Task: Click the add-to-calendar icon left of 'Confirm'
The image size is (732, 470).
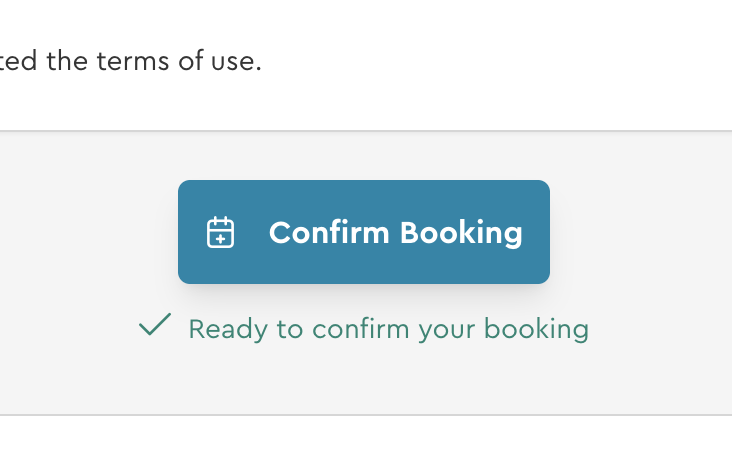Action: (x=220, y=233)
